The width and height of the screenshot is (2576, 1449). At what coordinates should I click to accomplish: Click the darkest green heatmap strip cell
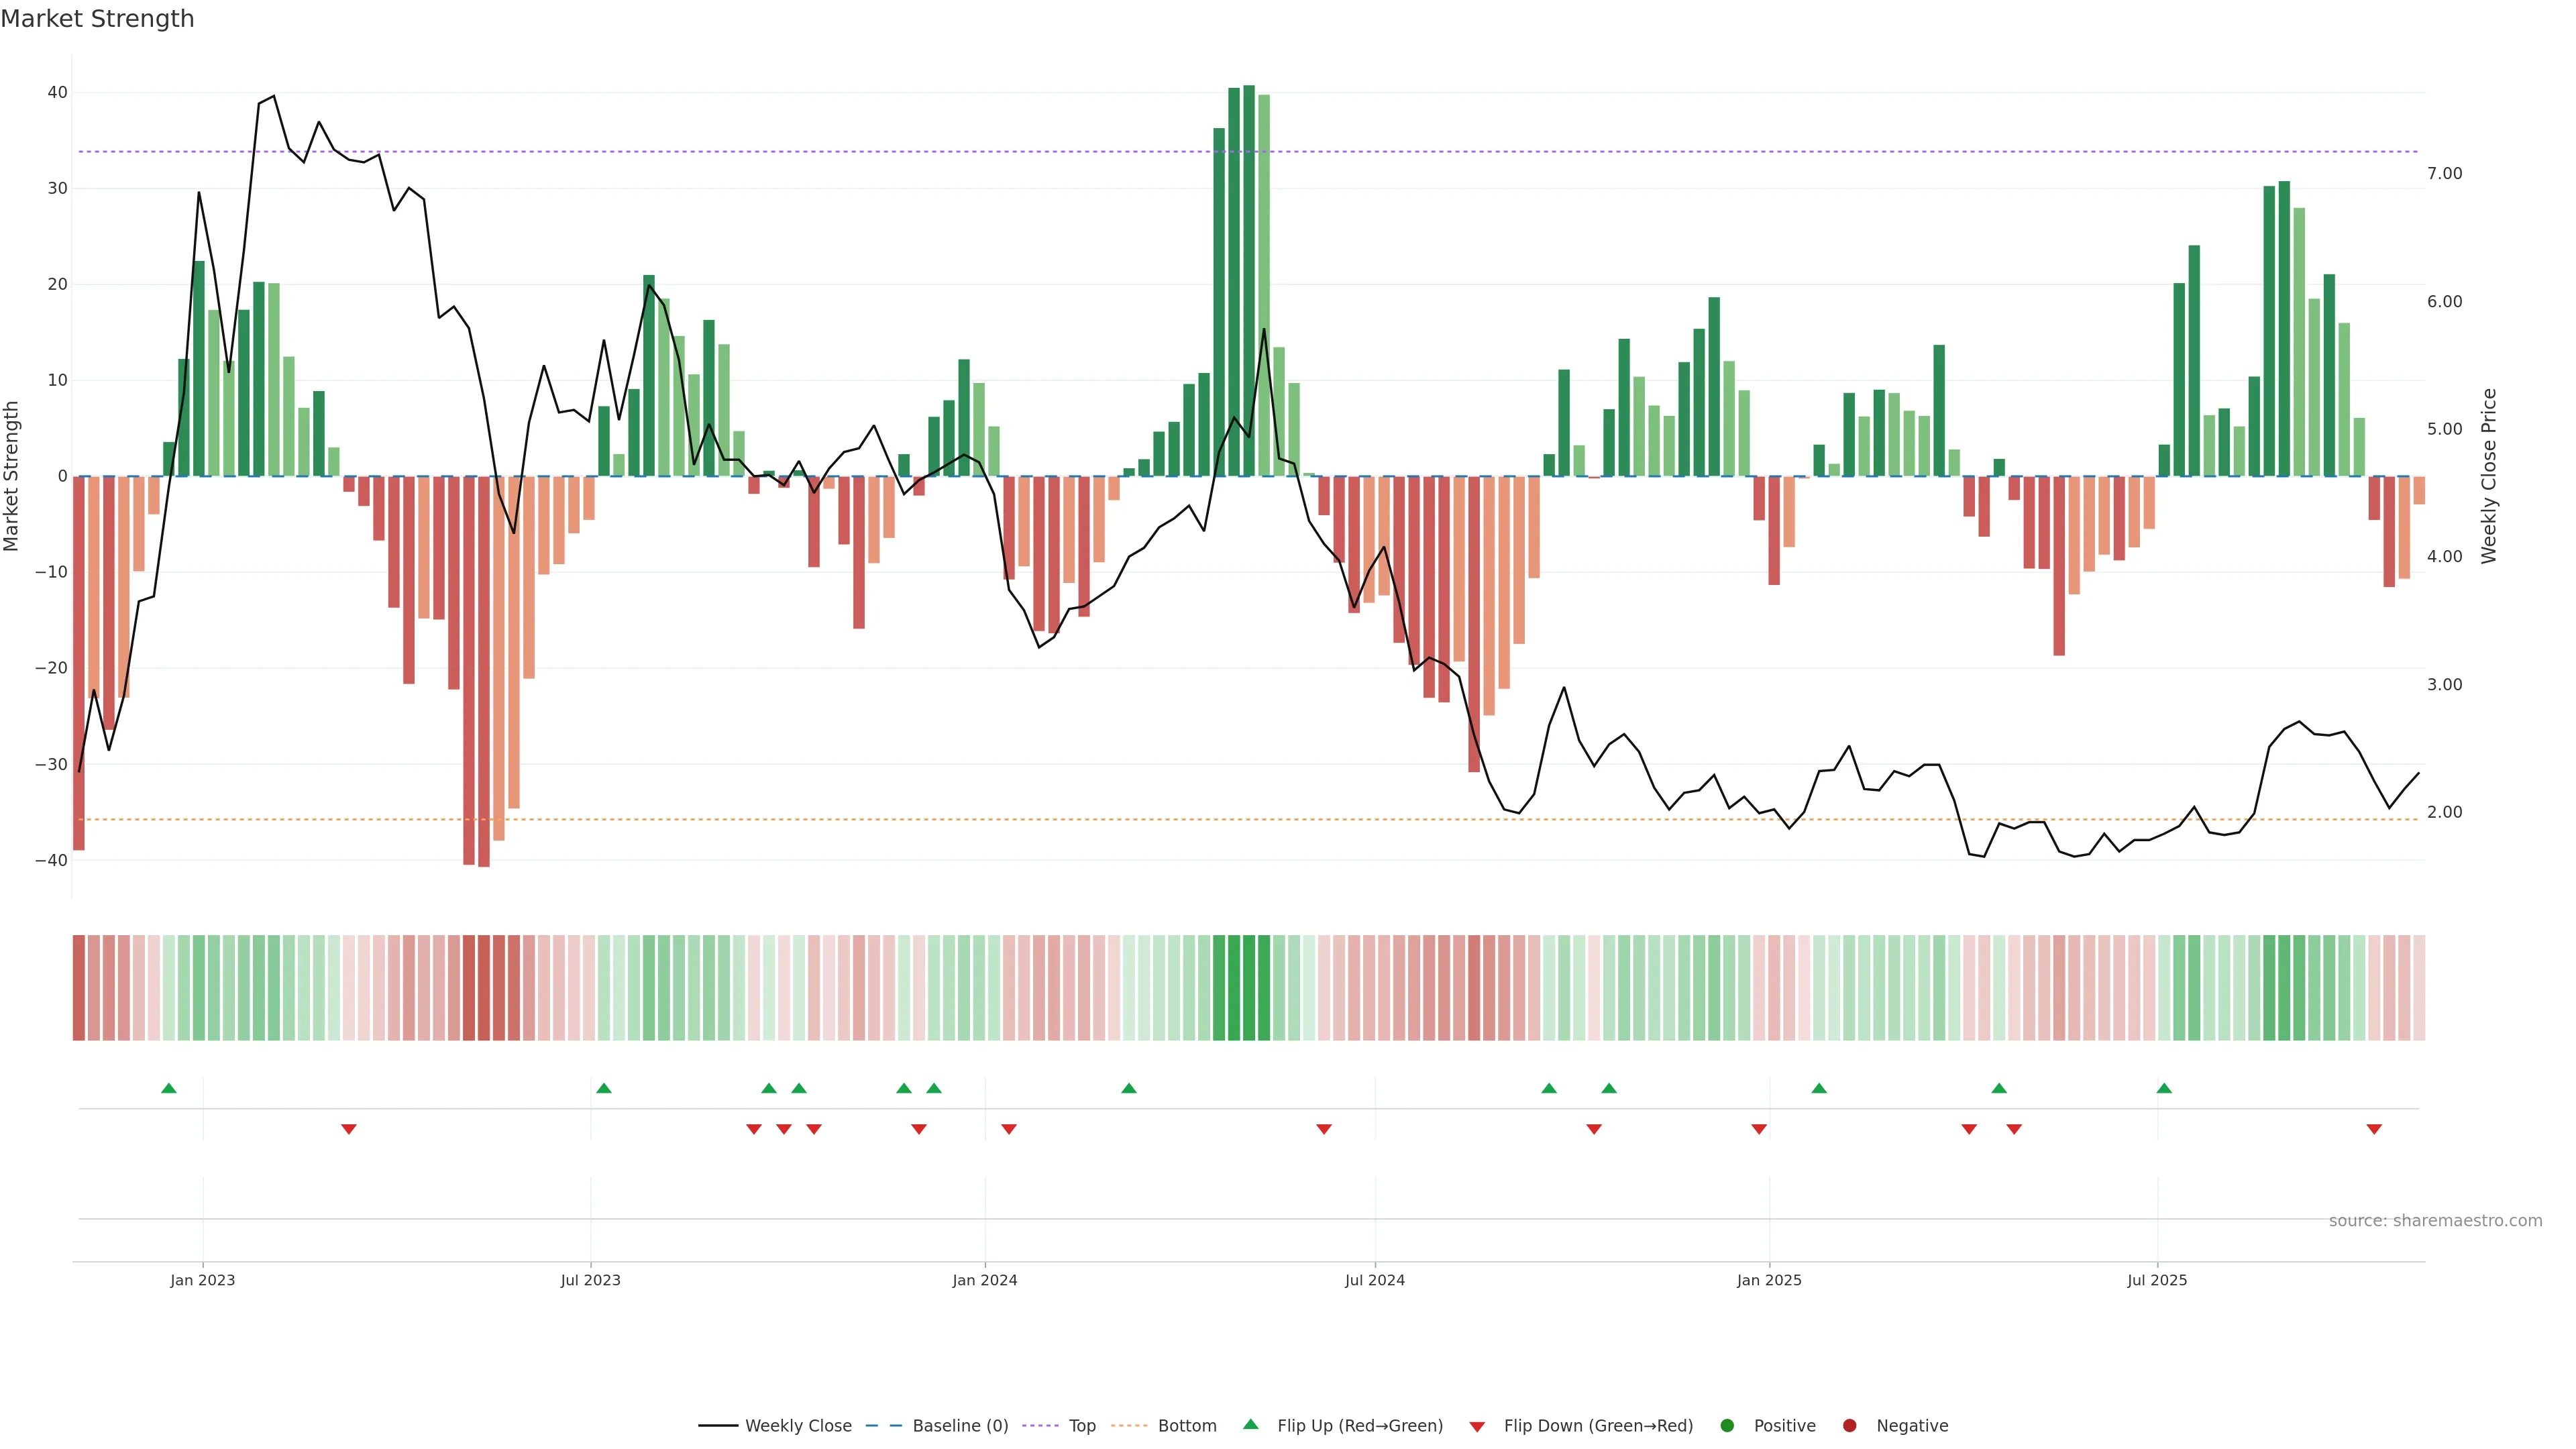point(1249,988)
